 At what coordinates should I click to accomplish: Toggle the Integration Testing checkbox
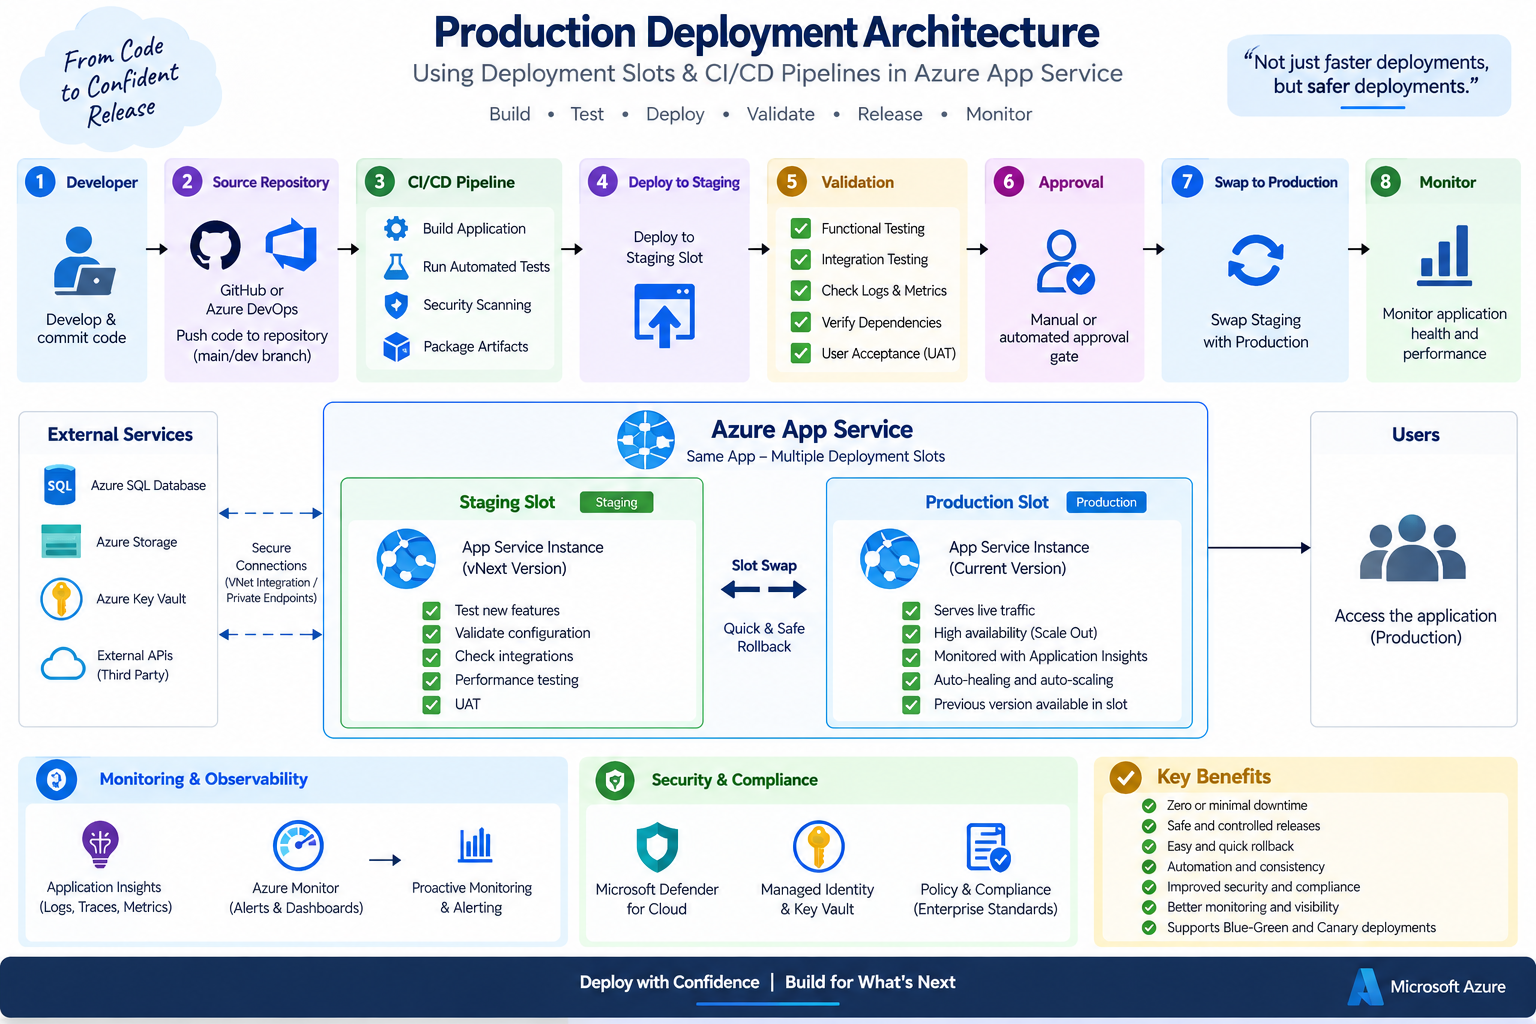coord(801,259)
